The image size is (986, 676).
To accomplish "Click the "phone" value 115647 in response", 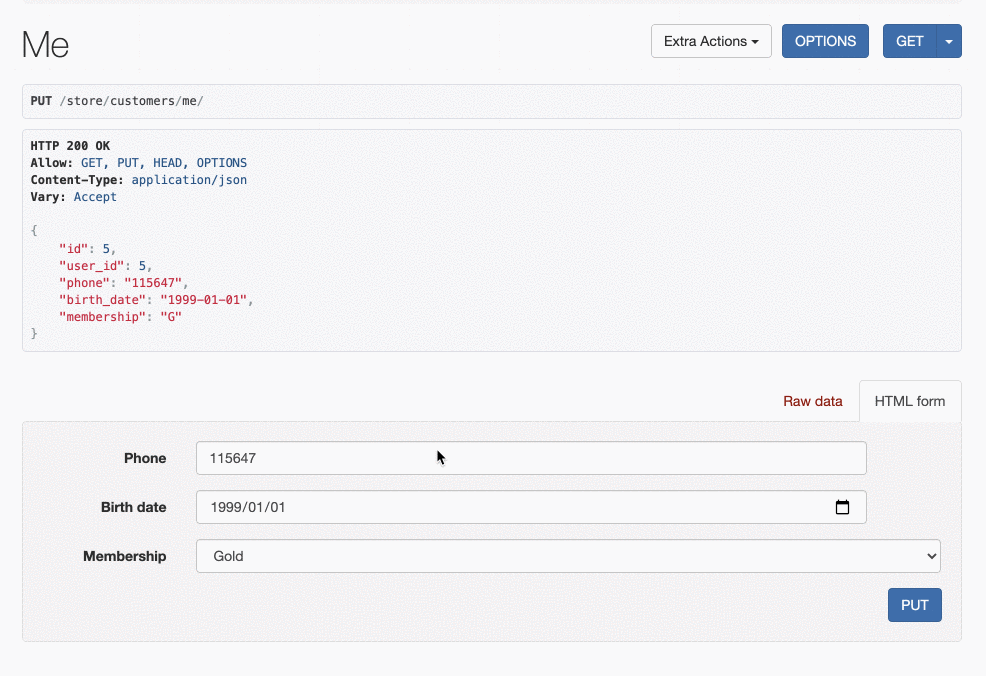I will [153, 283].
